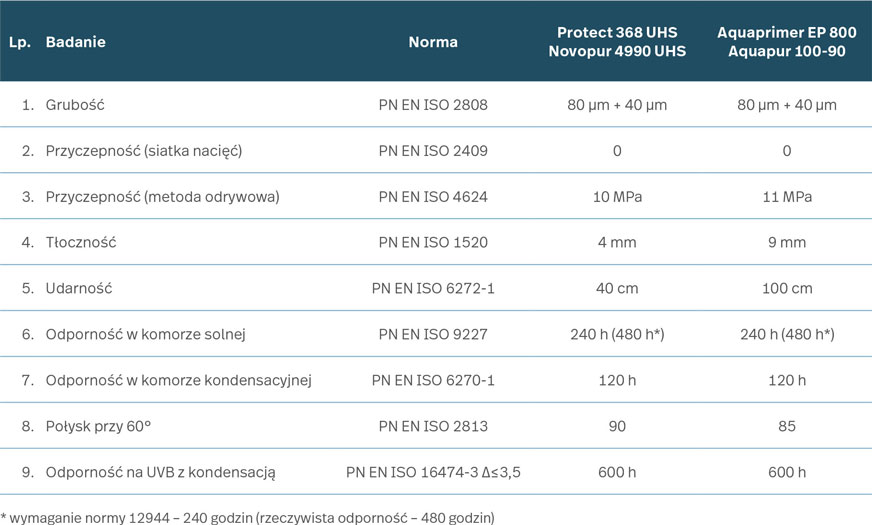Select the Aquaprimer EP 800 column header
This screenshot has width=872, height=525.
tap(786, 42)
